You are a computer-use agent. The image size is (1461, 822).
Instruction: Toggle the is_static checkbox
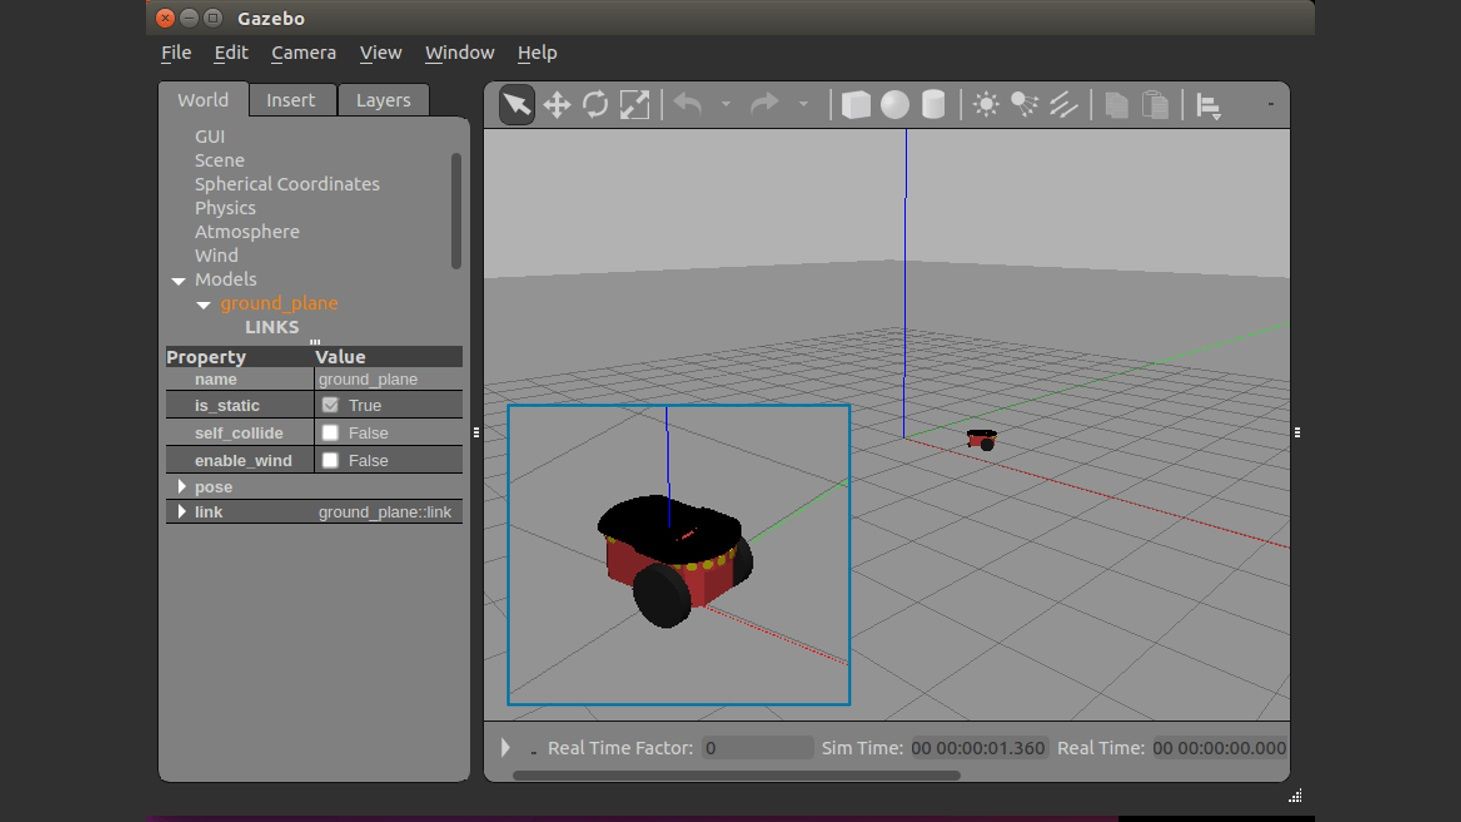[331, 404]
